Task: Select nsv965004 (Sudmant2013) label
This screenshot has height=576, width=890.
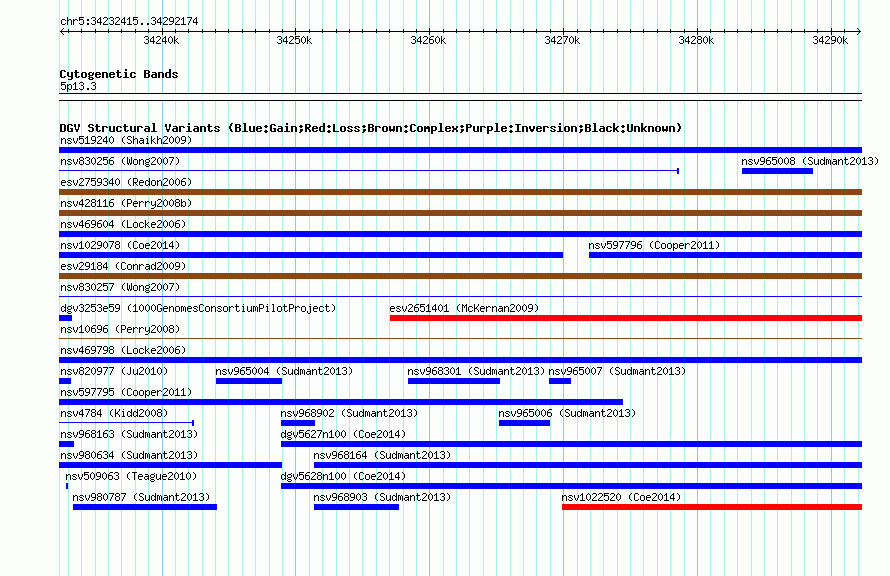Action: coord(284,371)
